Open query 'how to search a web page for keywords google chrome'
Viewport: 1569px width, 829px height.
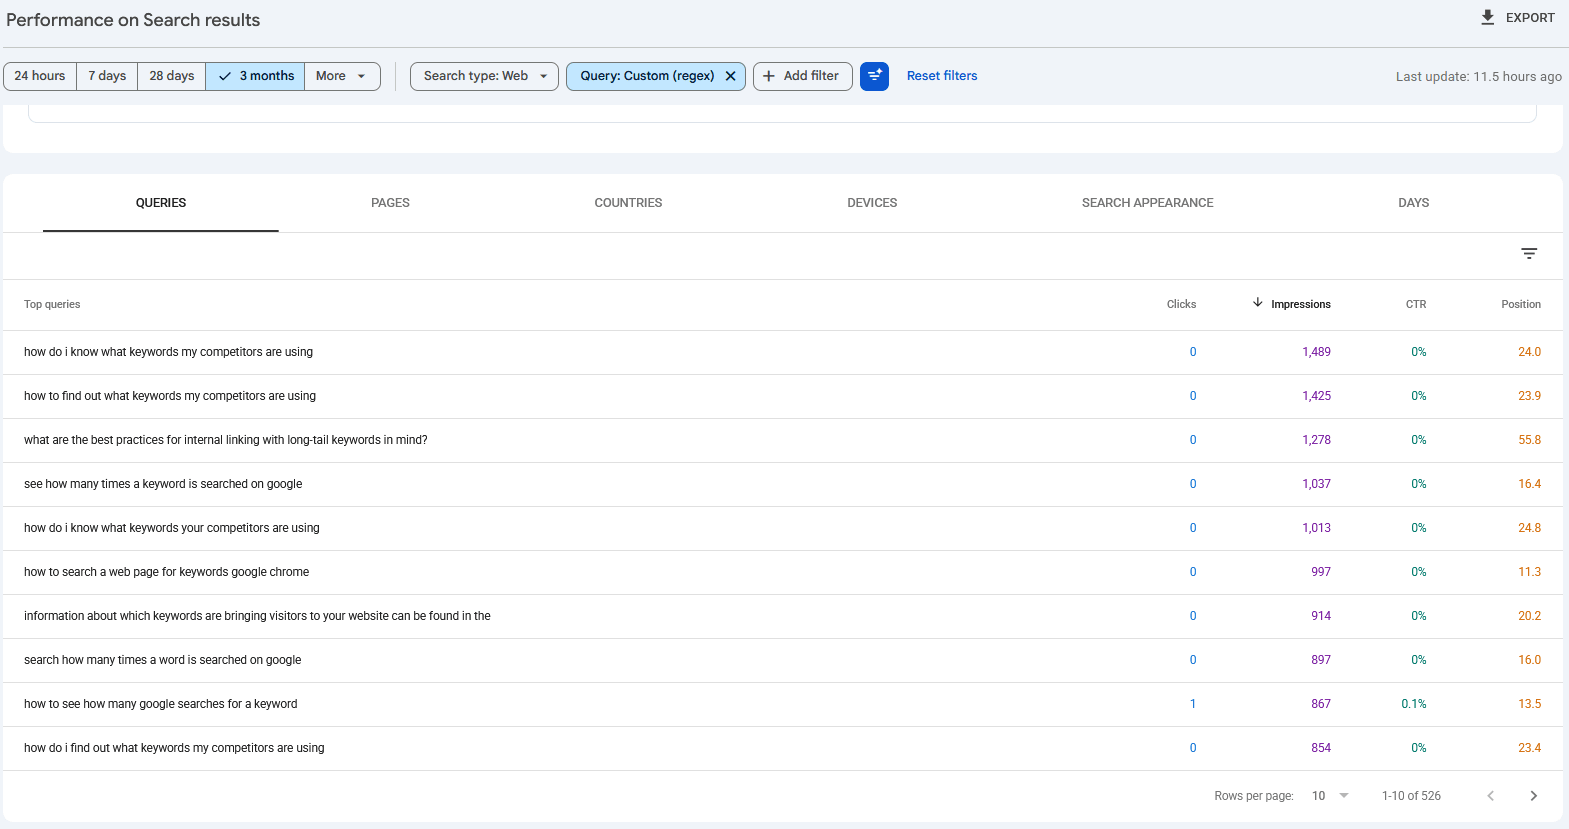point(167,572)
